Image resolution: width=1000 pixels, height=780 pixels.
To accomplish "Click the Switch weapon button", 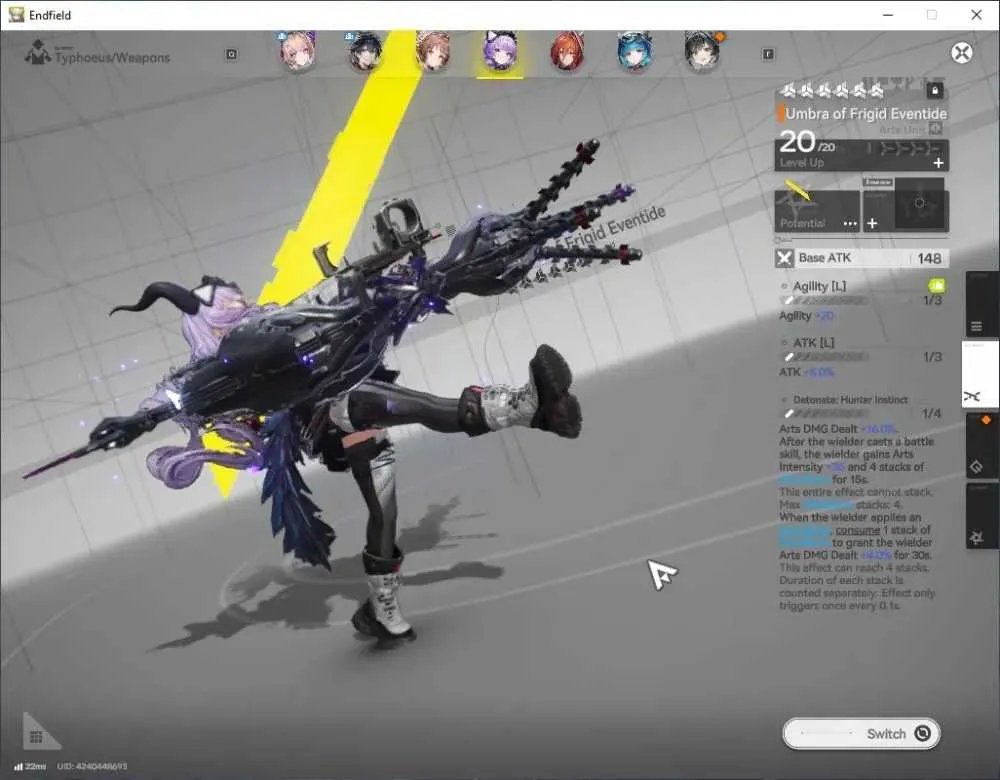I will click(x=861, y=733).
